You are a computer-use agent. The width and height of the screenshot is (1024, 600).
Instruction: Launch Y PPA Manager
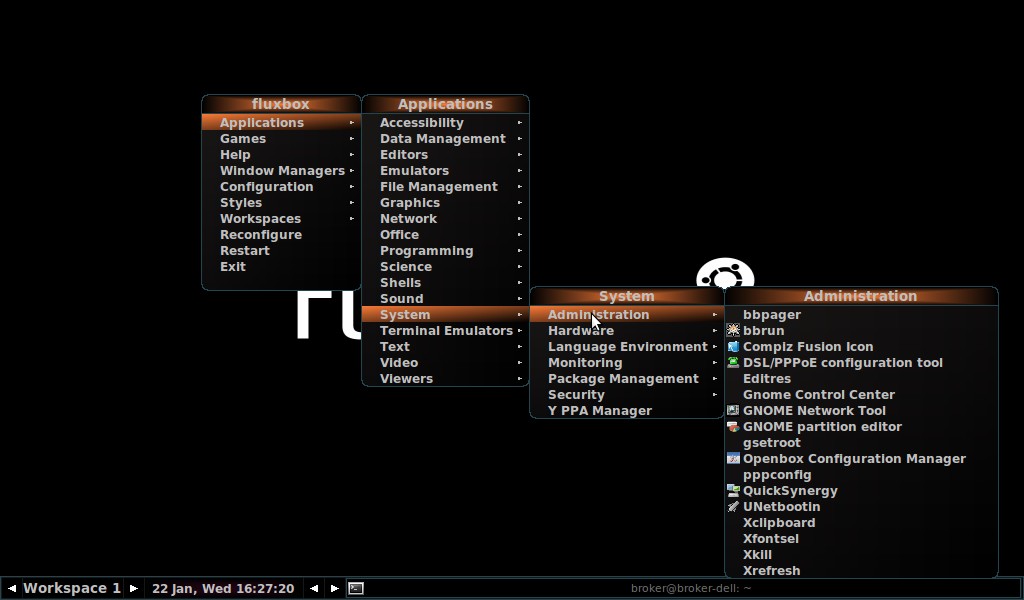tap(627, 411)
